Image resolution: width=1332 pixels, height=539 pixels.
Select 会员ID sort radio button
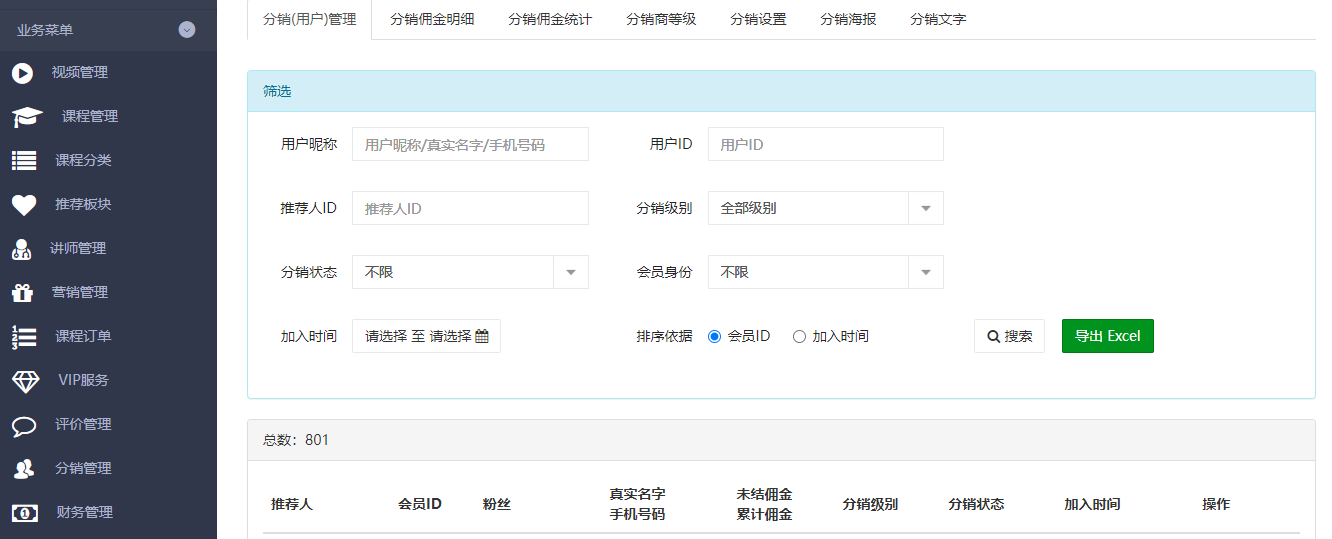click(714, 337)
